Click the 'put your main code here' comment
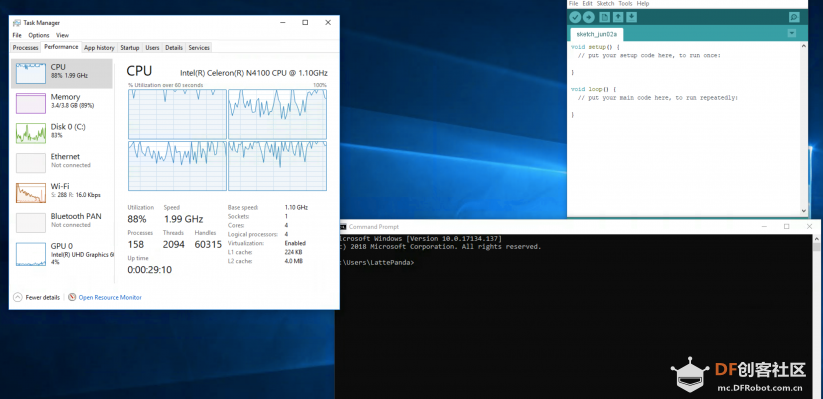 click(x=658, y=98)
